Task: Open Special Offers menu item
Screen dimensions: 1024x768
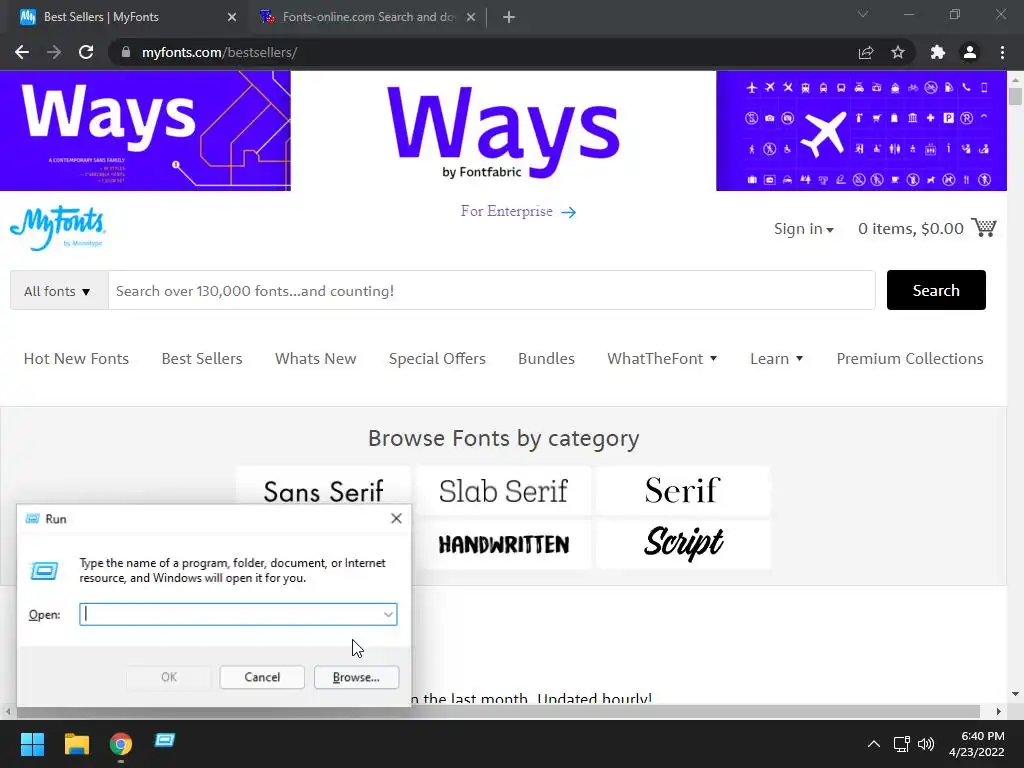Action: point(437,359)
